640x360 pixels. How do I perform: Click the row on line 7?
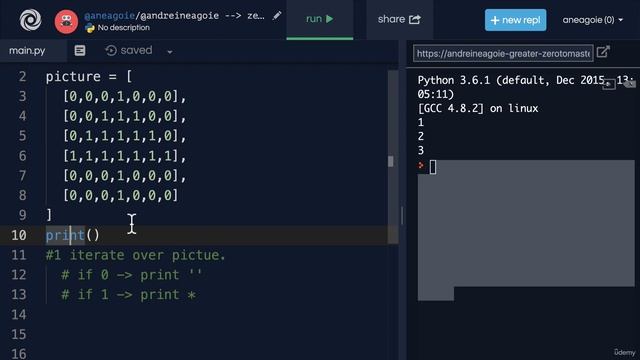click(124, 176)
